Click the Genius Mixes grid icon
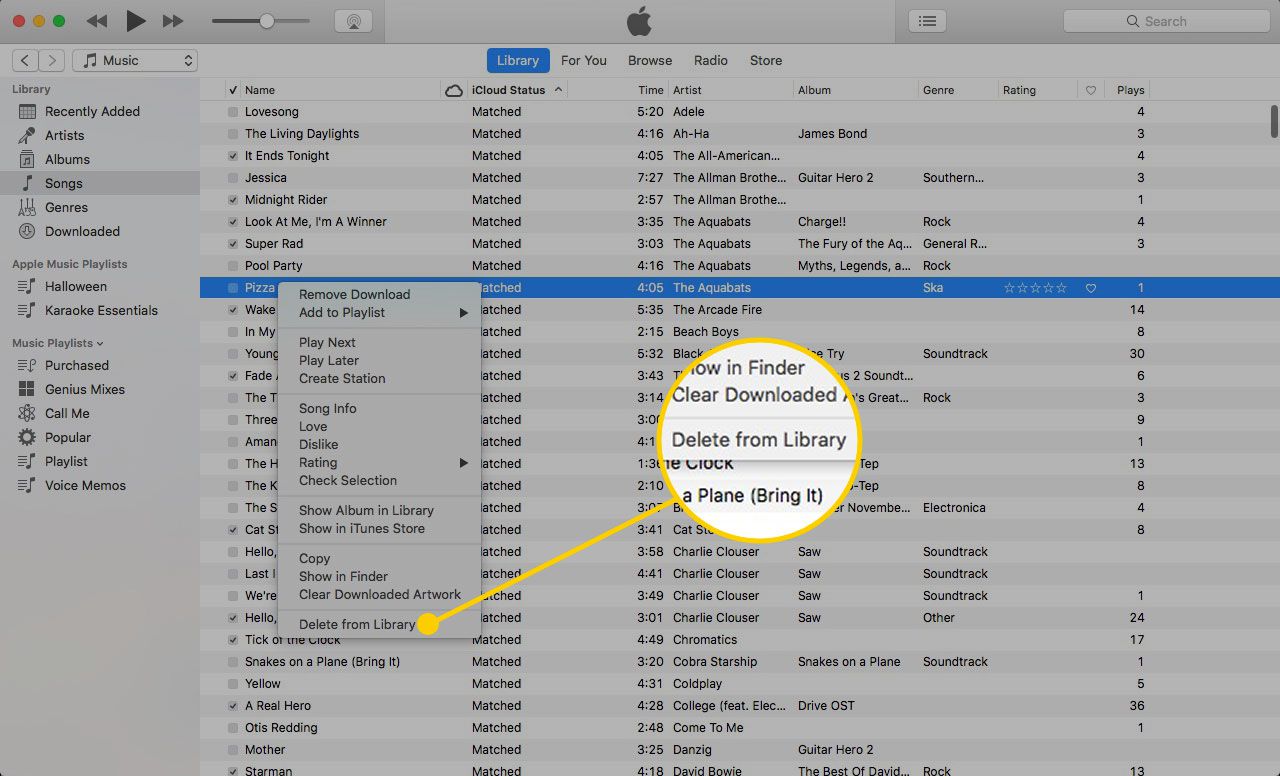 pyautogui.click(x=27, y=390)
